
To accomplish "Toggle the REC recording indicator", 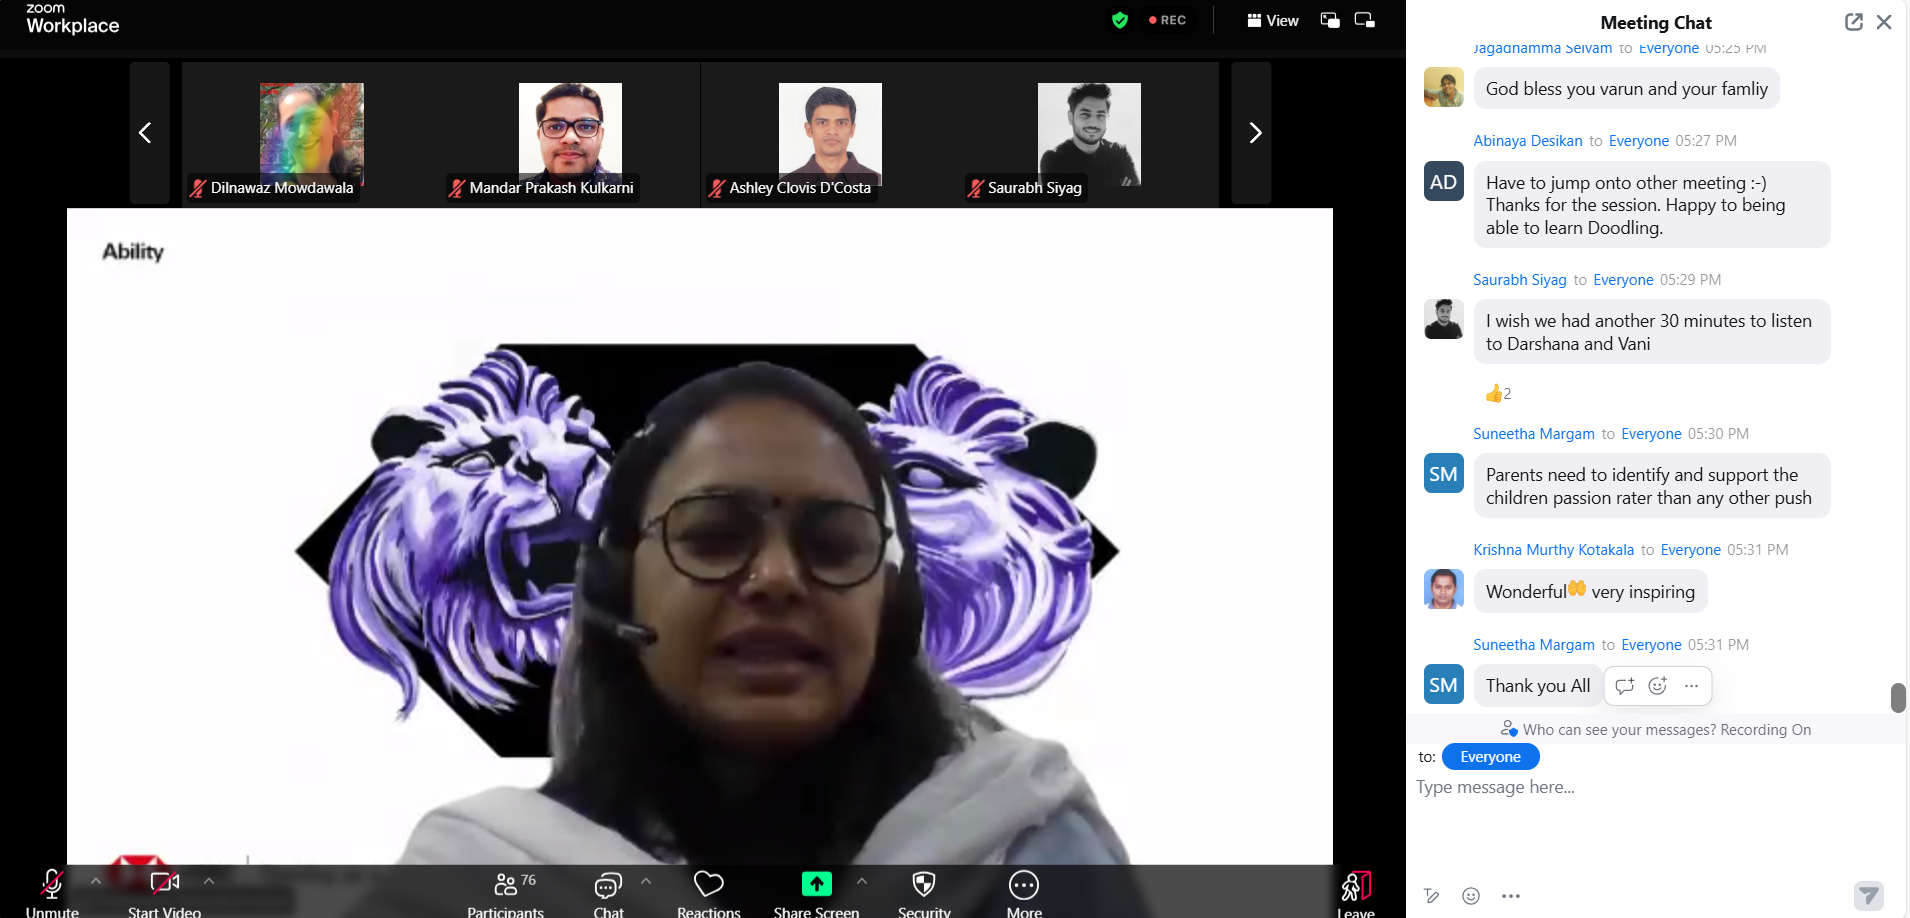I will (x=1167, y=19).
